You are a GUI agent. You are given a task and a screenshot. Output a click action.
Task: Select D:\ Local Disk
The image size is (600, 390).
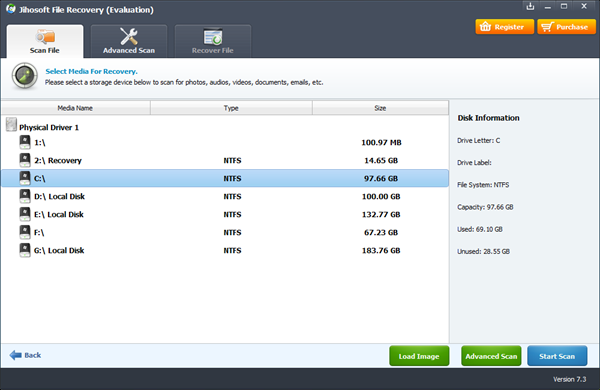coord(225,196)
